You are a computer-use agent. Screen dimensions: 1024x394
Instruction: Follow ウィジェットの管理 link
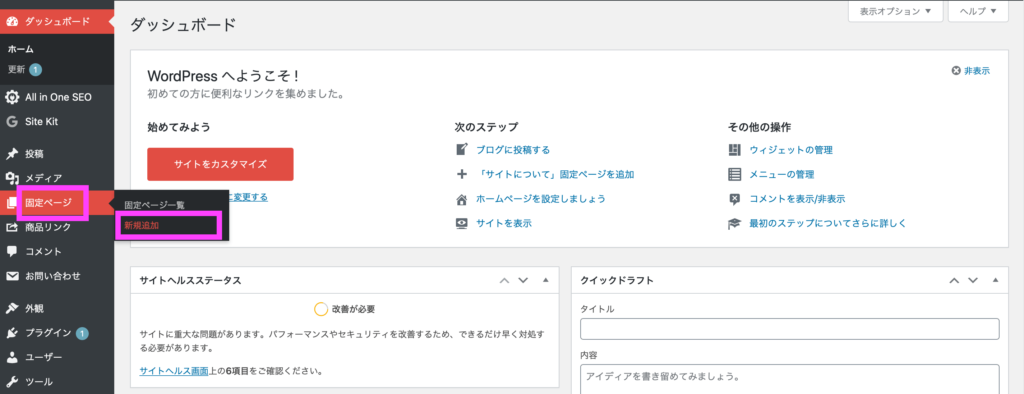point(791,150)
